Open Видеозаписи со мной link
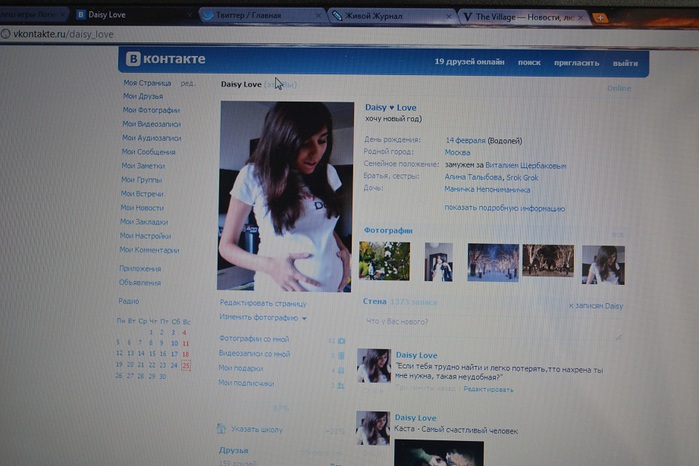The height and width of the screenshot is (466, 699). coord(254,354)
